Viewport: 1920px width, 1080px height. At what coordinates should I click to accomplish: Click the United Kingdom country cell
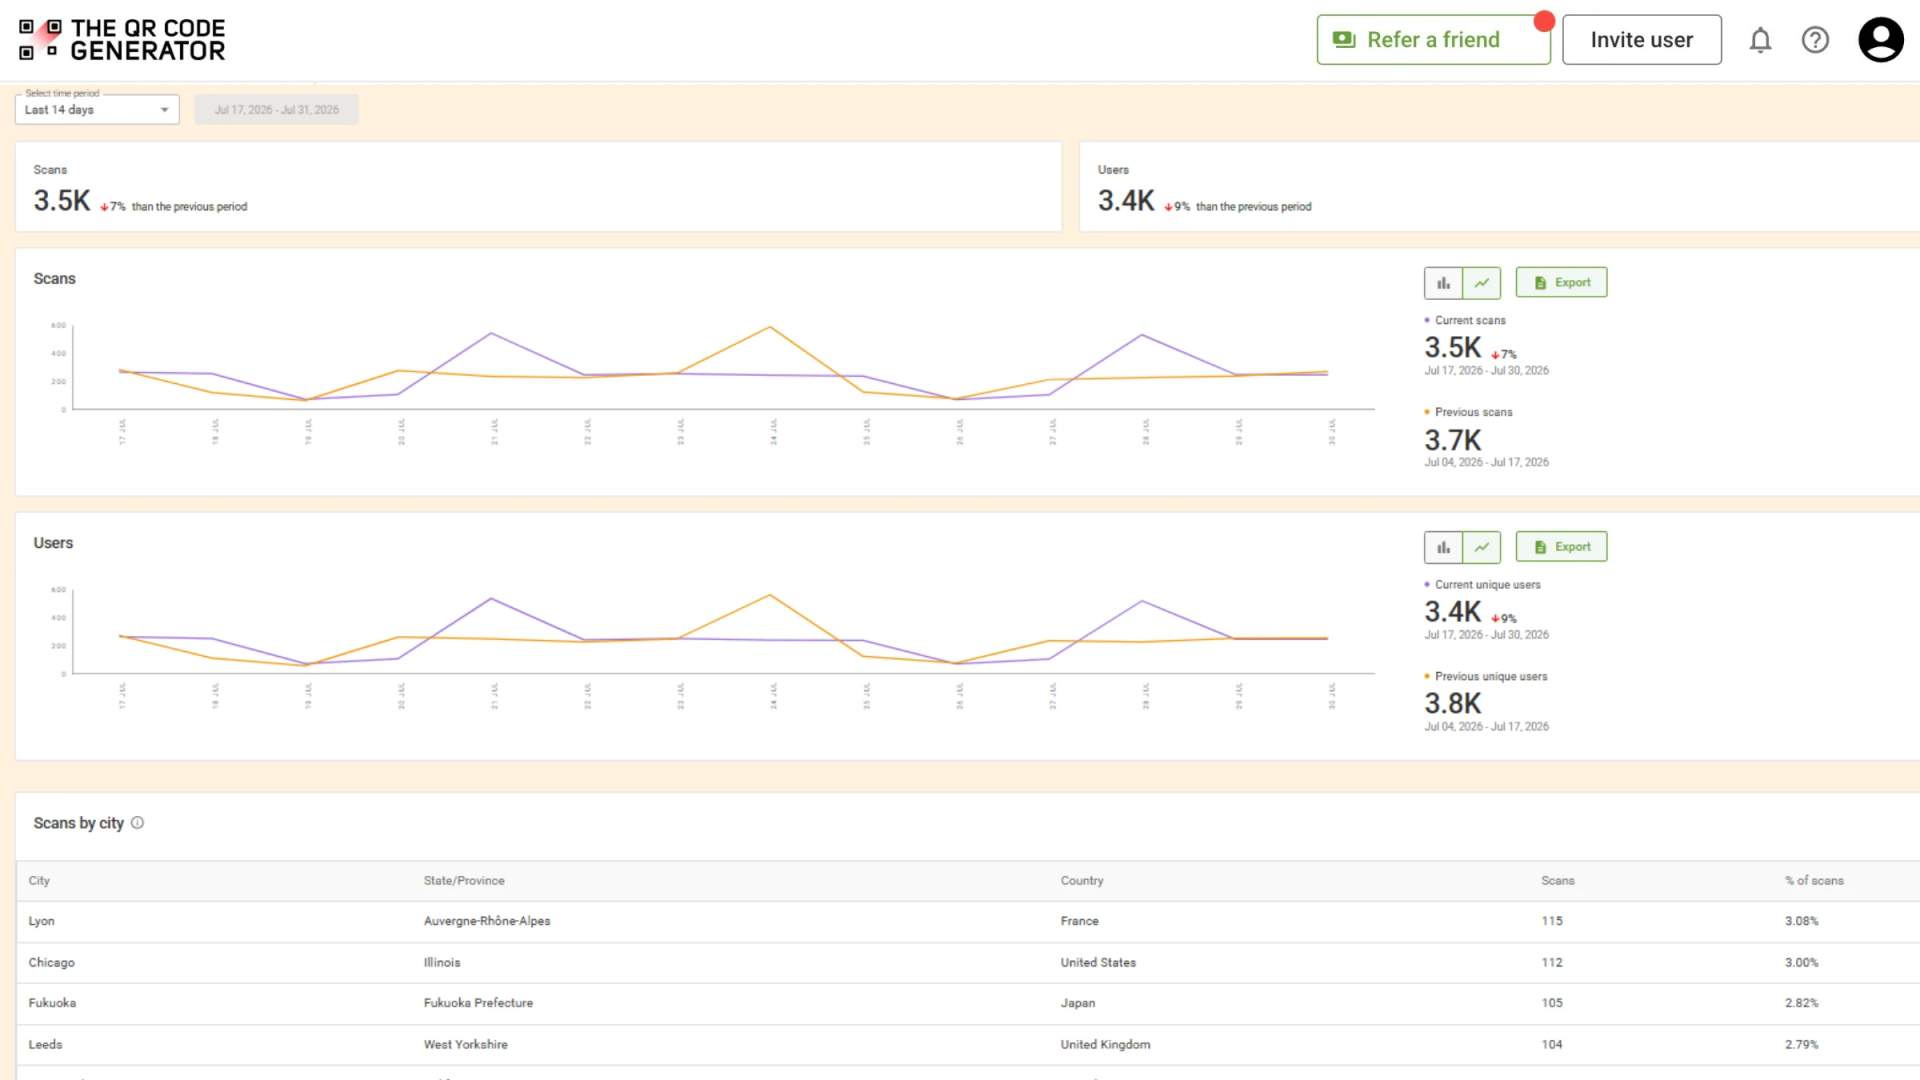click(x=1105, y=1044)
